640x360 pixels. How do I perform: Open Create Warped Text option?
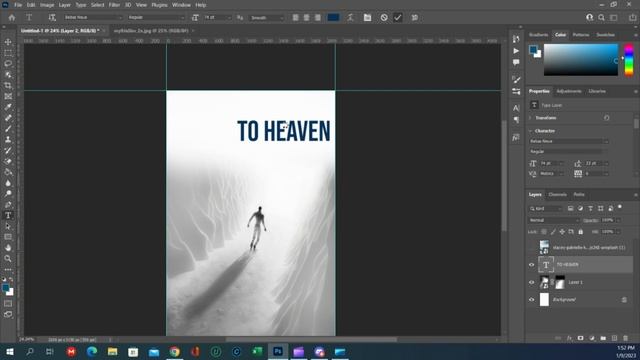[x=350, y=18]
